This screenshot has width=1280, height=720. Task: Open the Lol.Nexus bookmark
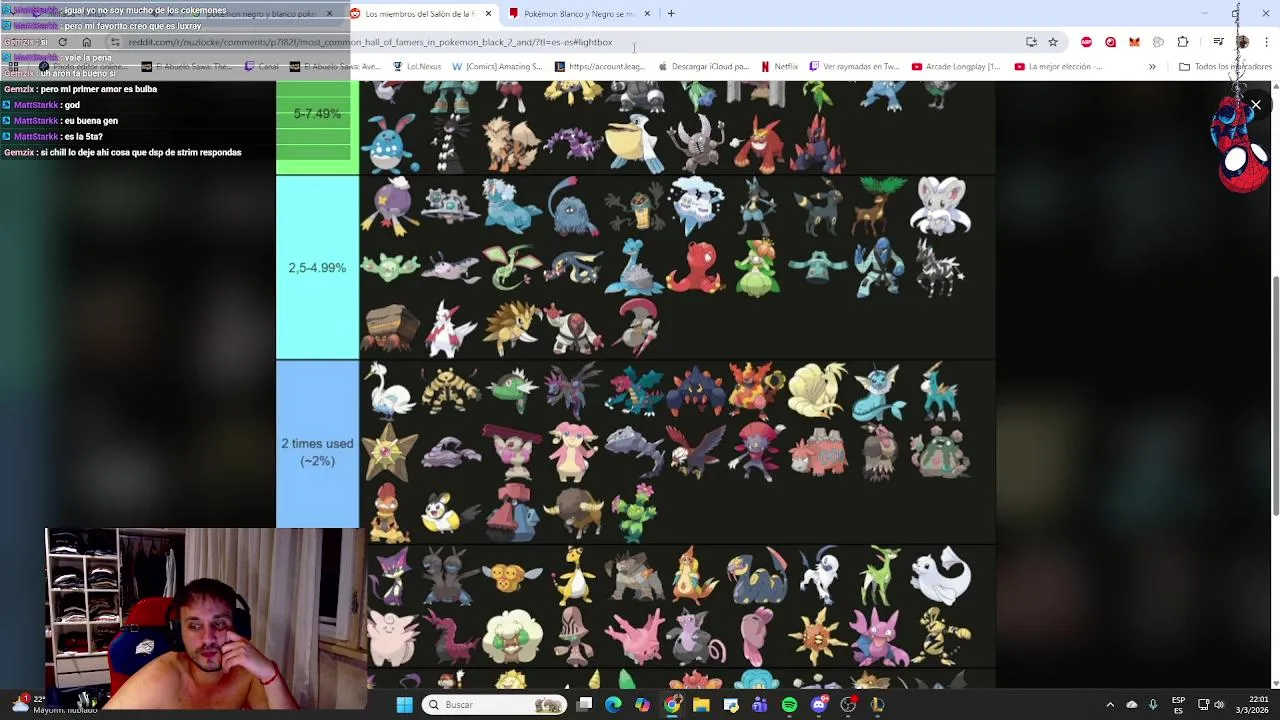pos(417,67)
